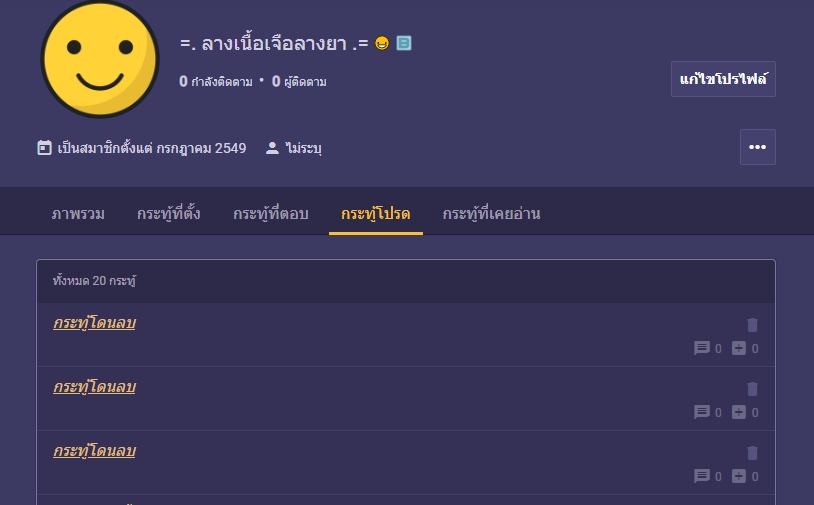Open the first กระทู้โดนลบ link
814x505 pixels.
94,323
